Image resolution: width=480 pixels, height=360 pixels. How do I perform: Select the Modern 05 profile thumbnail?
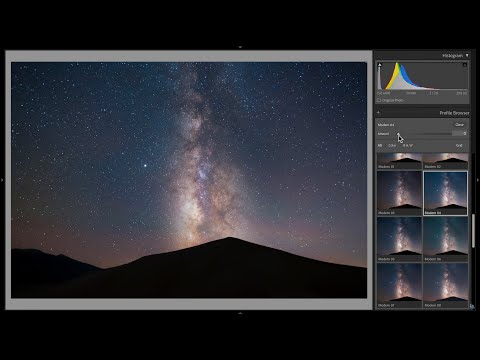coord(399,239)
